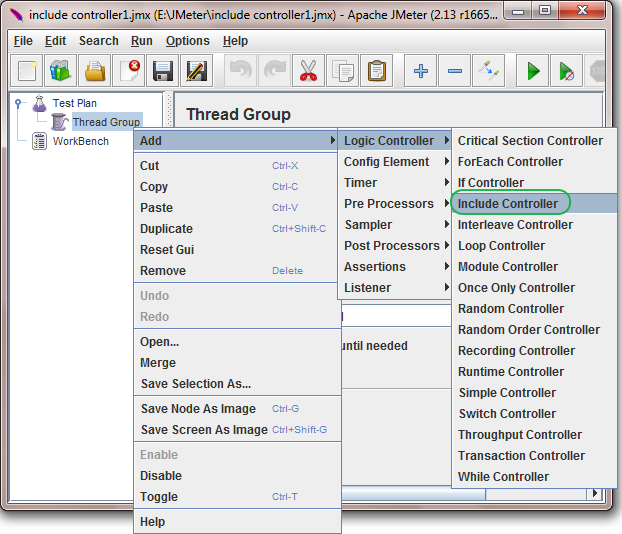This screenshot has width=622, height=534.
Task: Expand the Post Processors submenu
Action: click(x=394, y=246)
